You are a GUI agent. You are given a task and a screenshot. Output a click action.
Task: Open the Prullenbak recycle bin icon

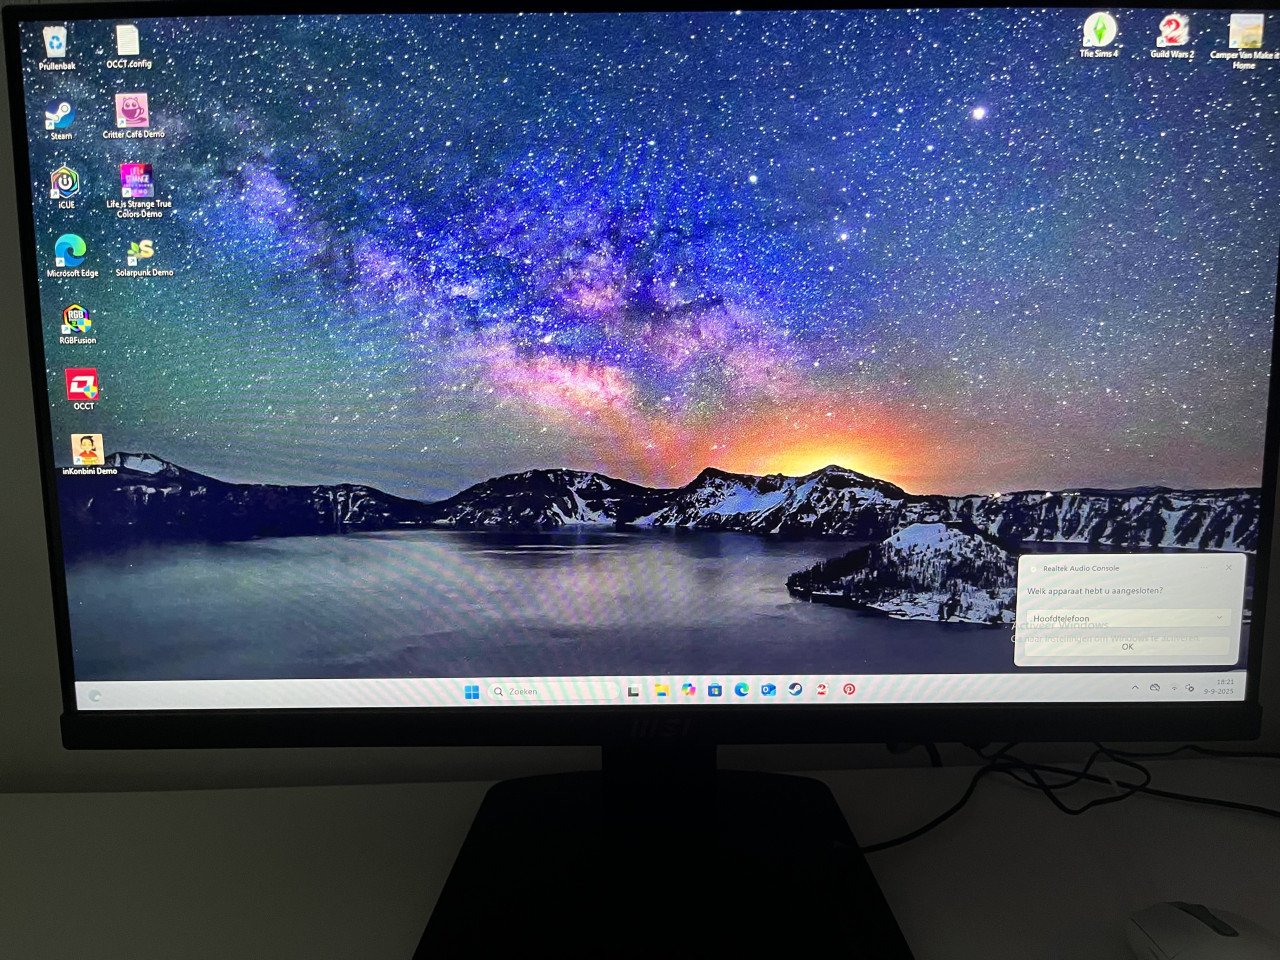tap(57, 48)
